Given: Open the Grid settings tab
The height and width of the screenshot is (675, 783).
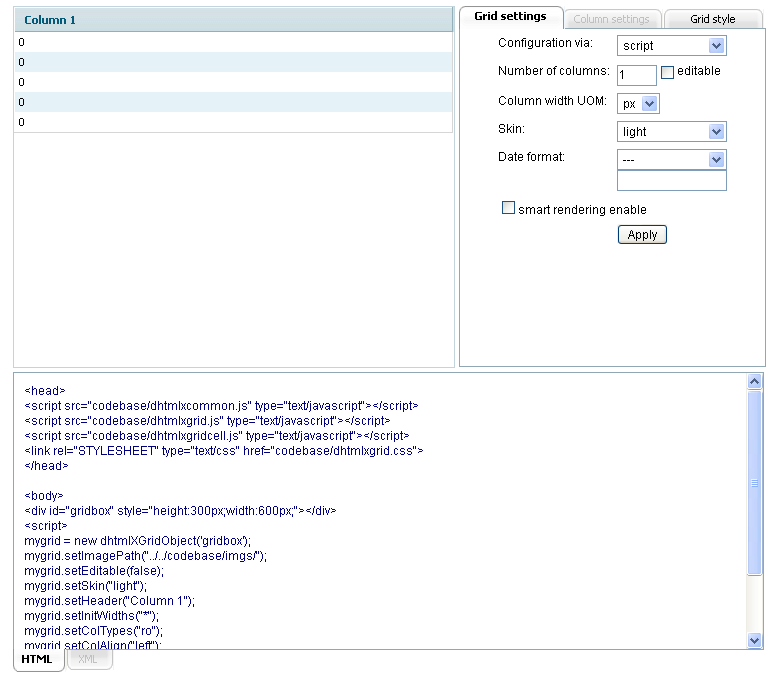Looking at the screenshot, I should click(x=510, y=17).
